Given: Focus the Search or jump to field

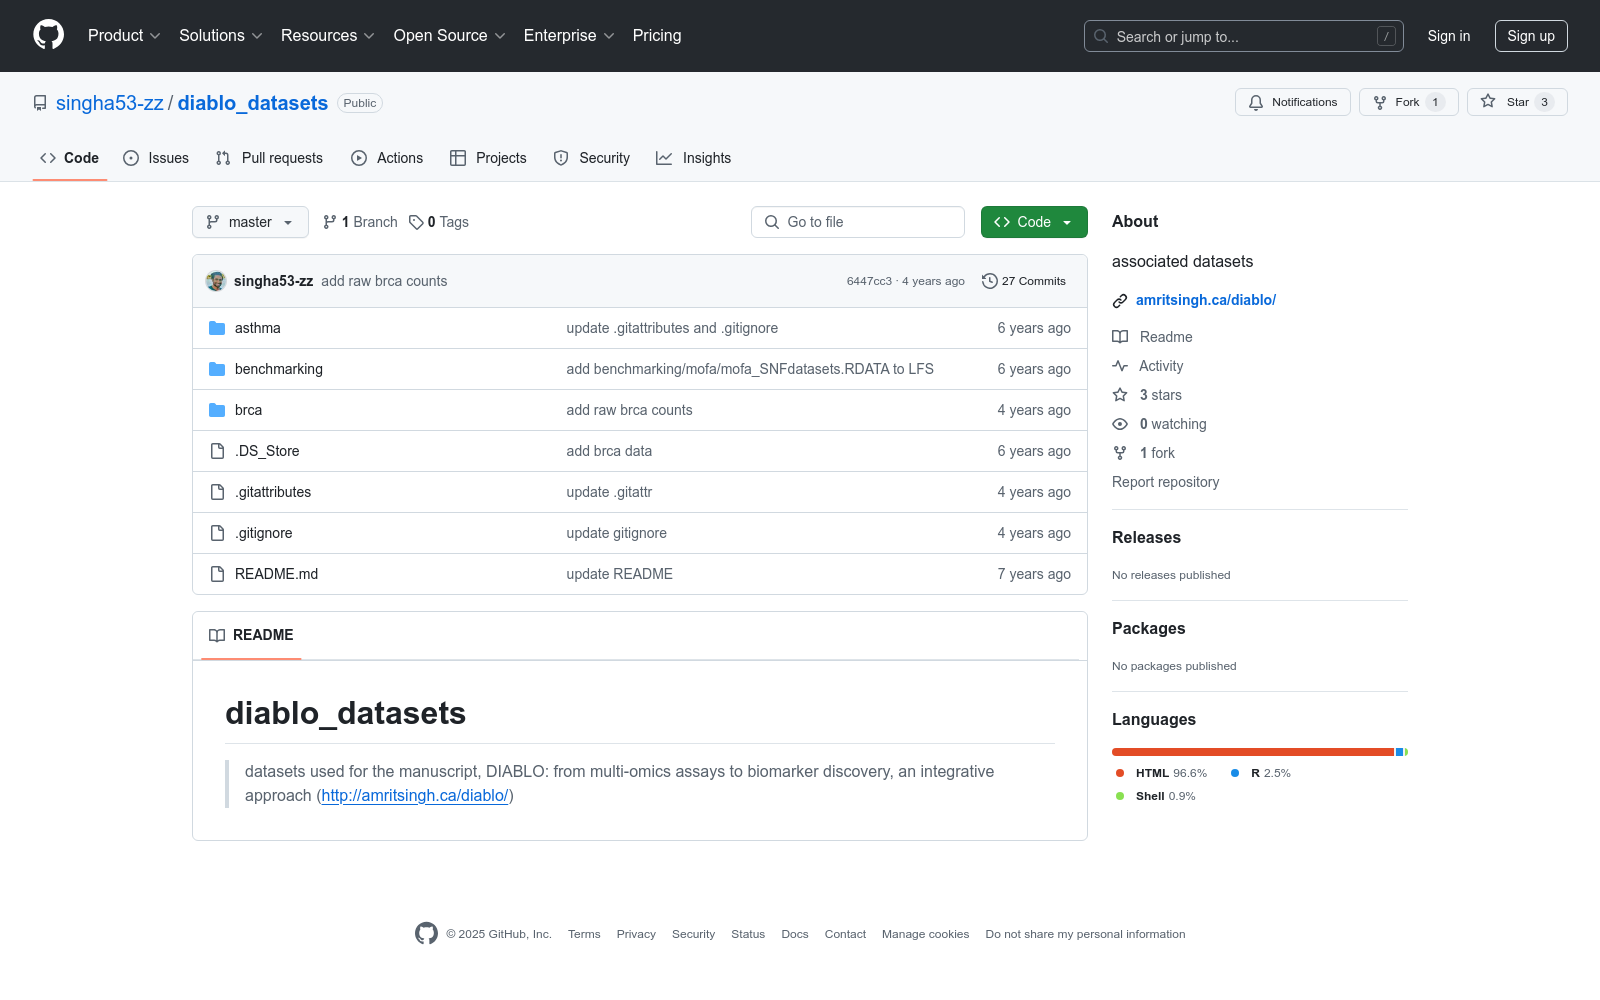Looking at the screenshot, I should point(1244,36).
